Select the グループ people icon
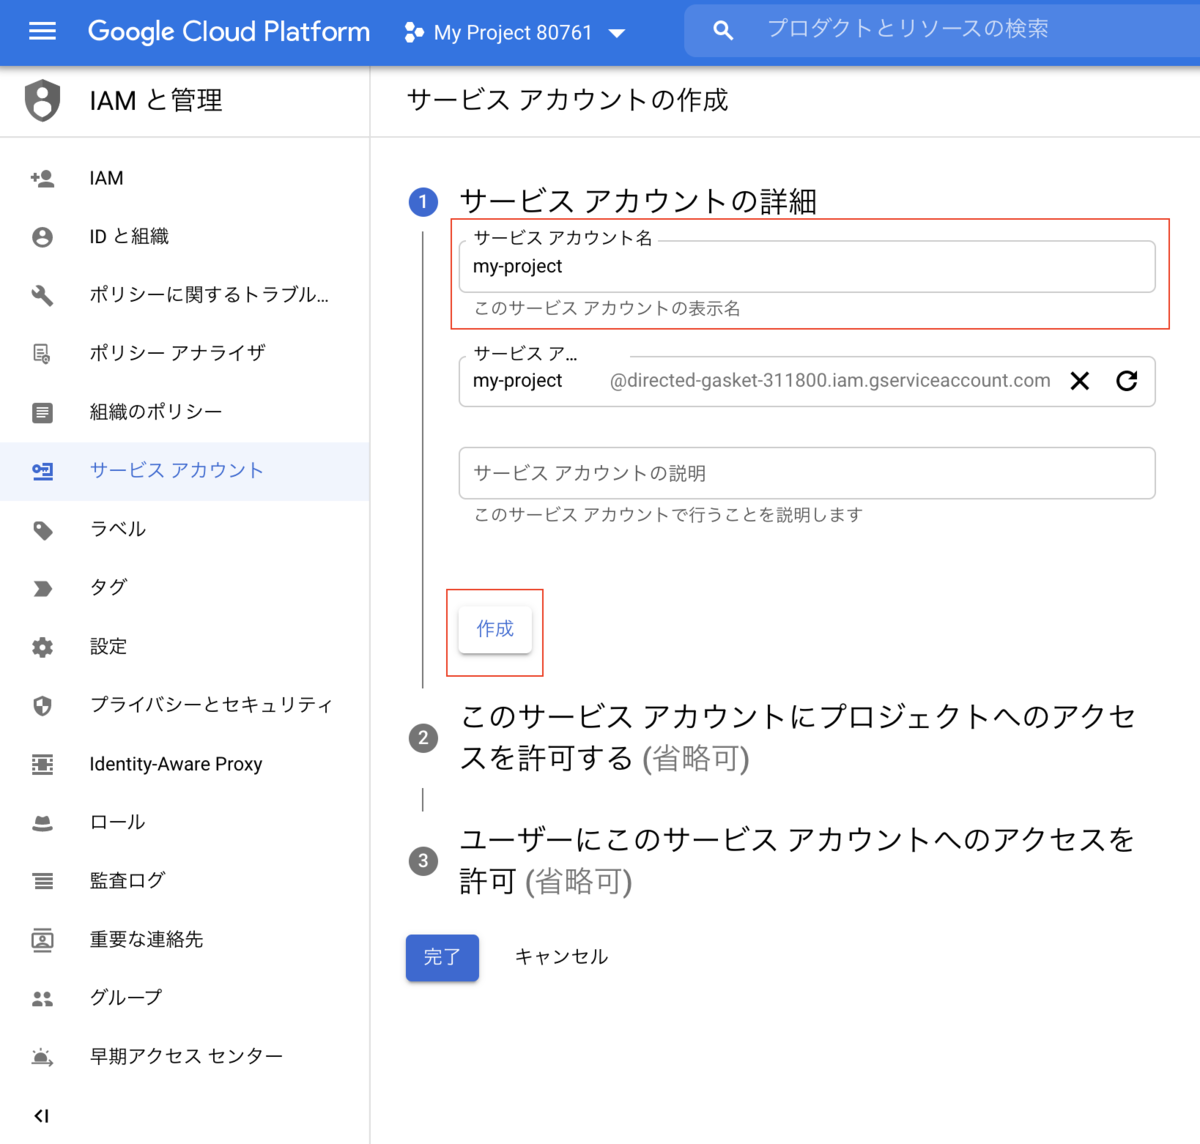1200x1144 pixels. click(x=42, y=997)
